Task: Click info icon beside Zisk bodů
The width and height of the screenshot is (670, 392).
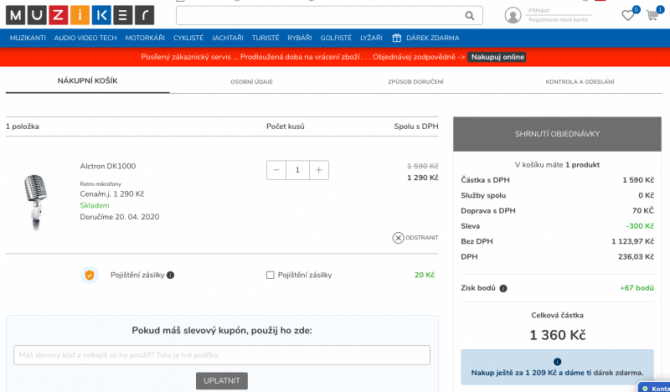Action: pyautogui.click(x=503, y=288)
